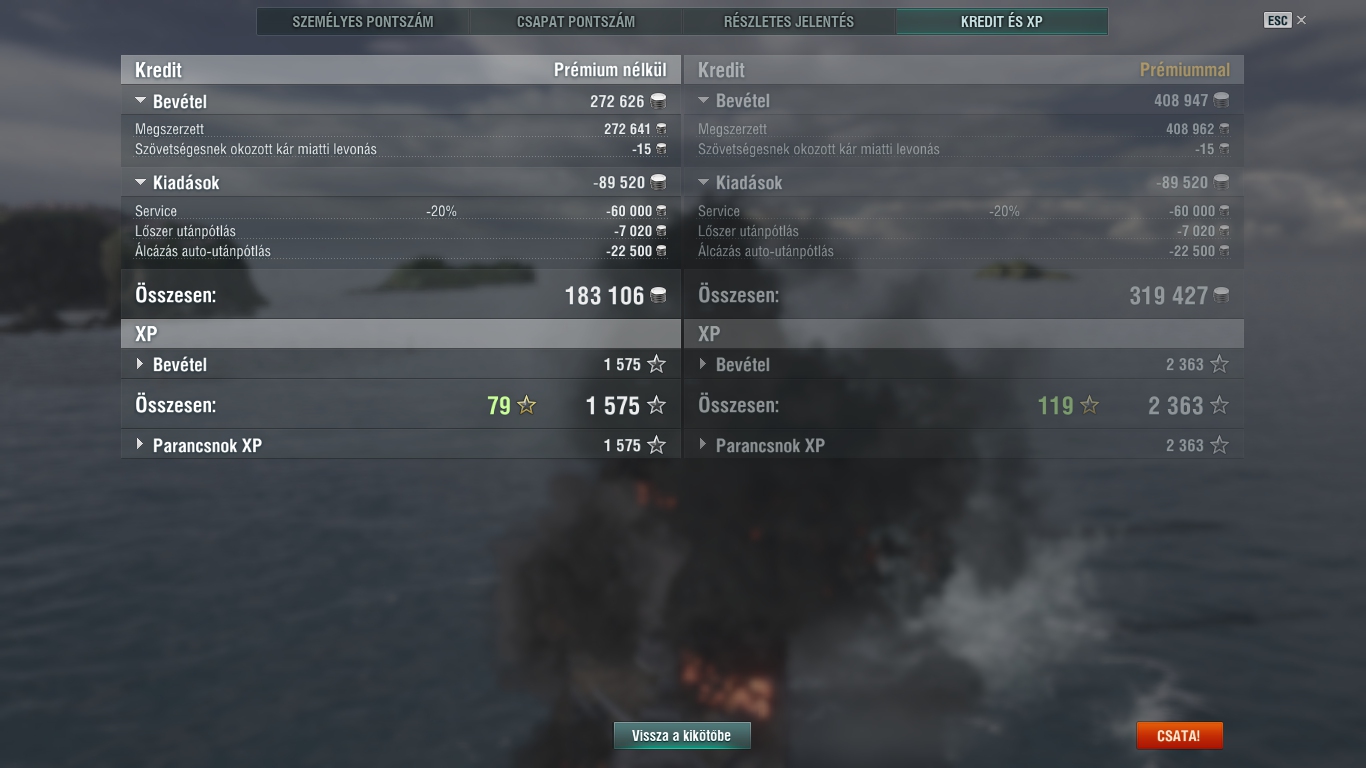Click the coin icon next to 272 626 Bevétel
Screen dimensions: 1366x768
pos(658,101)
